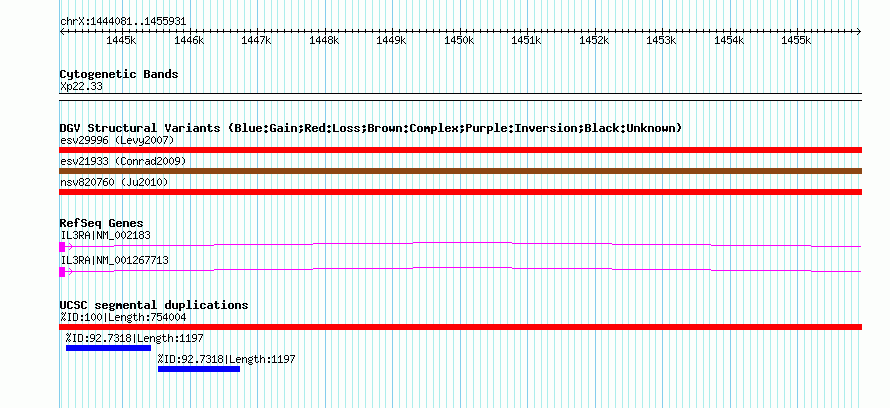
Task: Click the esv29996 (Levy2007) variant label
Action: coord(117,140)
